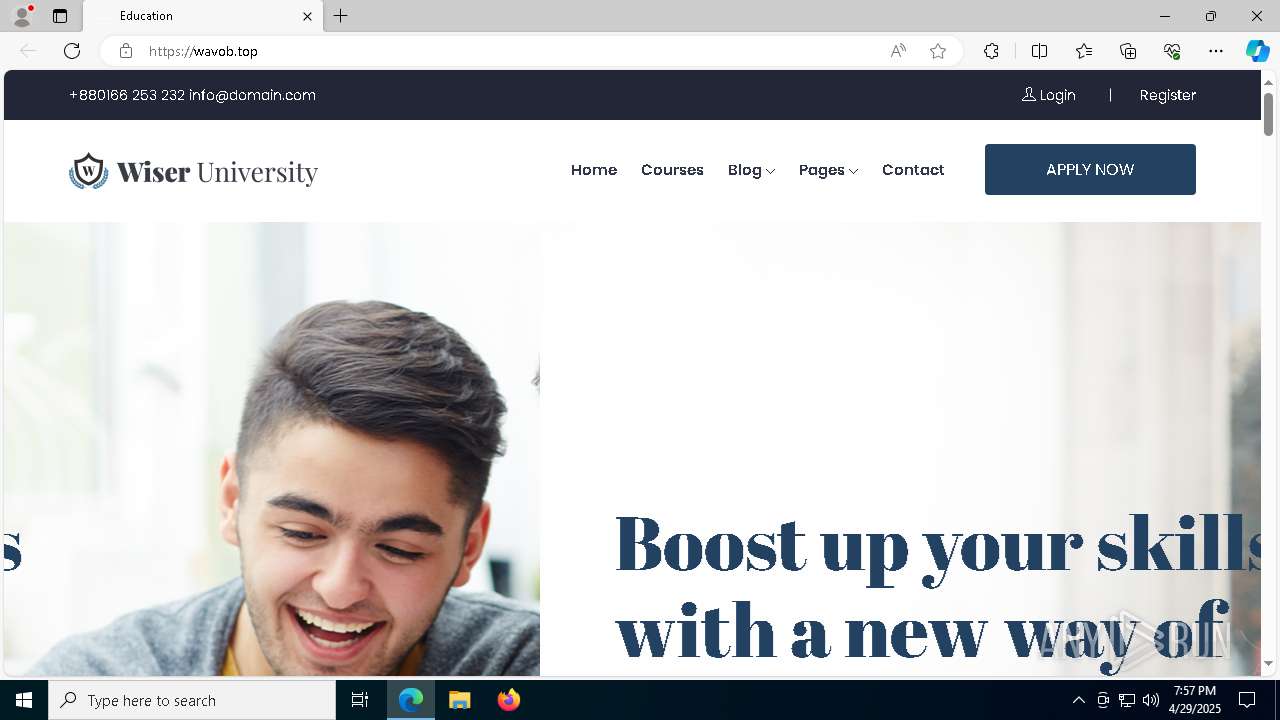
Task: Expand the Pages dropdown menu
Action: [x=828, y=170]
